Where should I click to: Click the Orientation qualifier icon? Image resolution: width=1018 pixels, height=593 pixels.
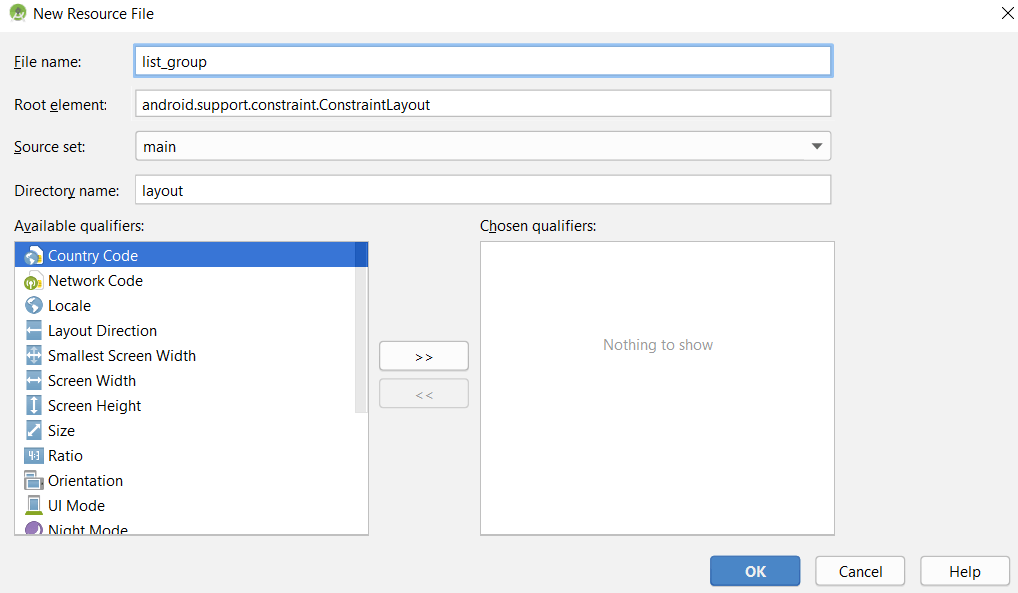(34, 481)
